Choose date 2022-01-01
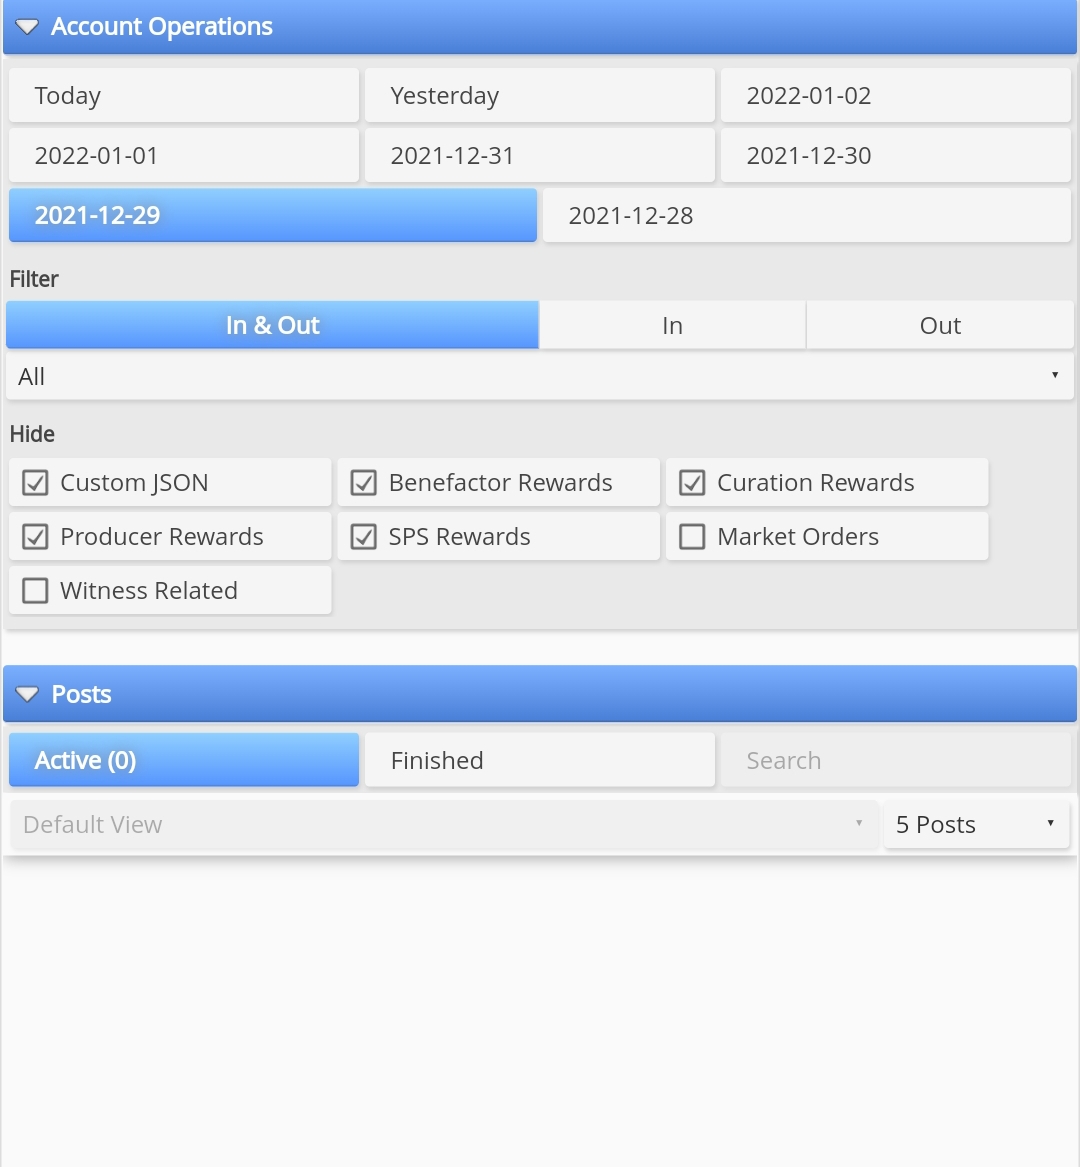This screenshot has width=1080, height=1167. point(184,156)
